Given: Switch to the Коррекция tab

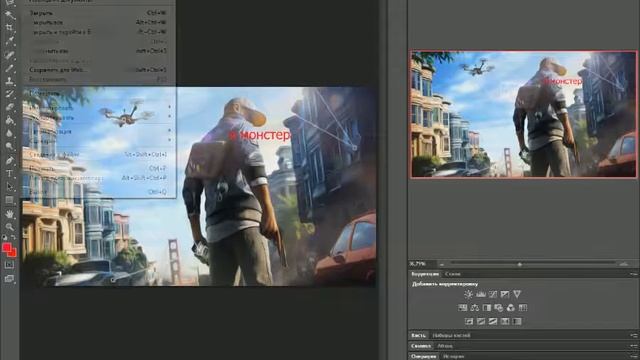Looking at the screenshot, I should click(425, 274).
